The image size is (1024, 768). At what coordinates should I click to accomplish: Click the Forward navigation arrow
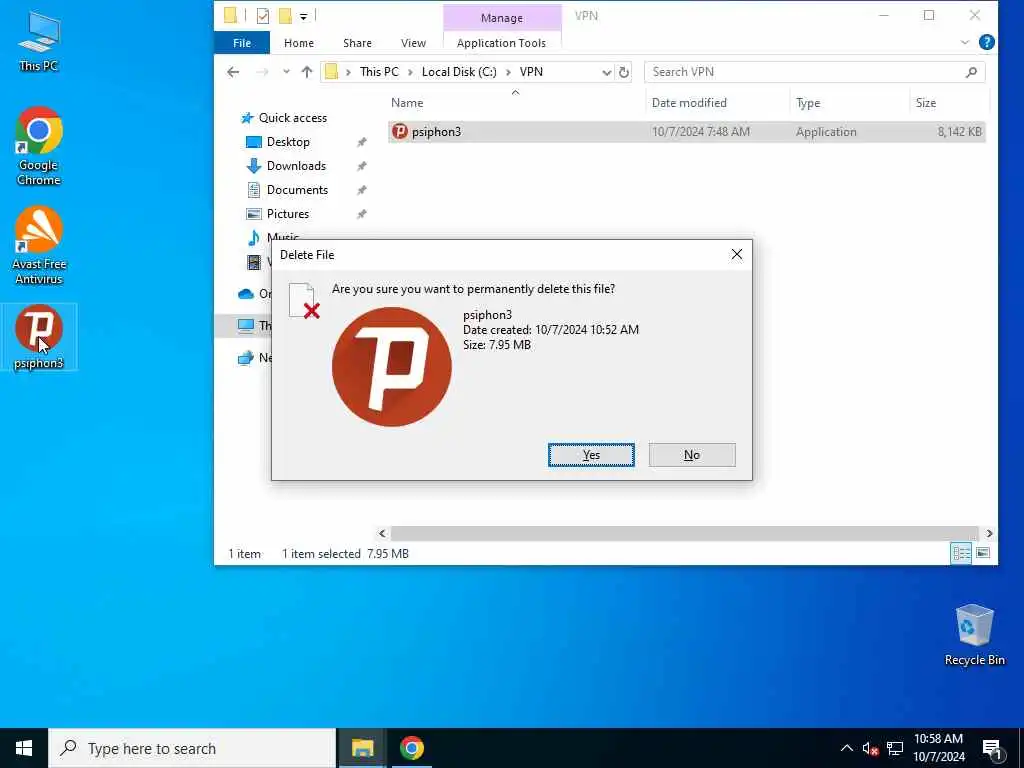(262, 72)
